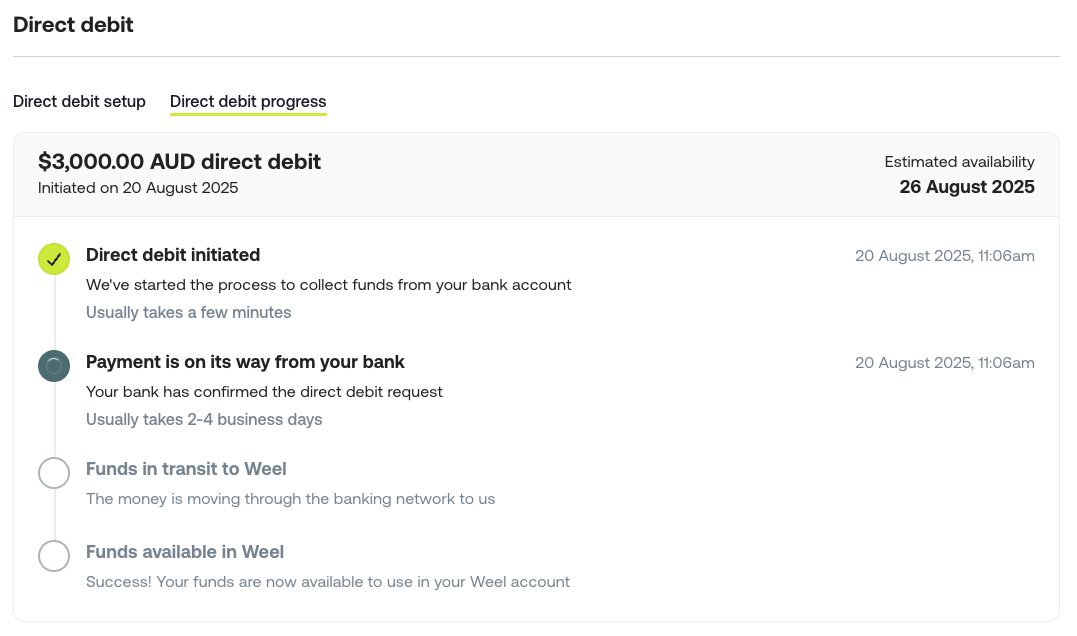
Task: Select the 'Payment is on its way from your bank' heading
Action: (x=245, y=362)
